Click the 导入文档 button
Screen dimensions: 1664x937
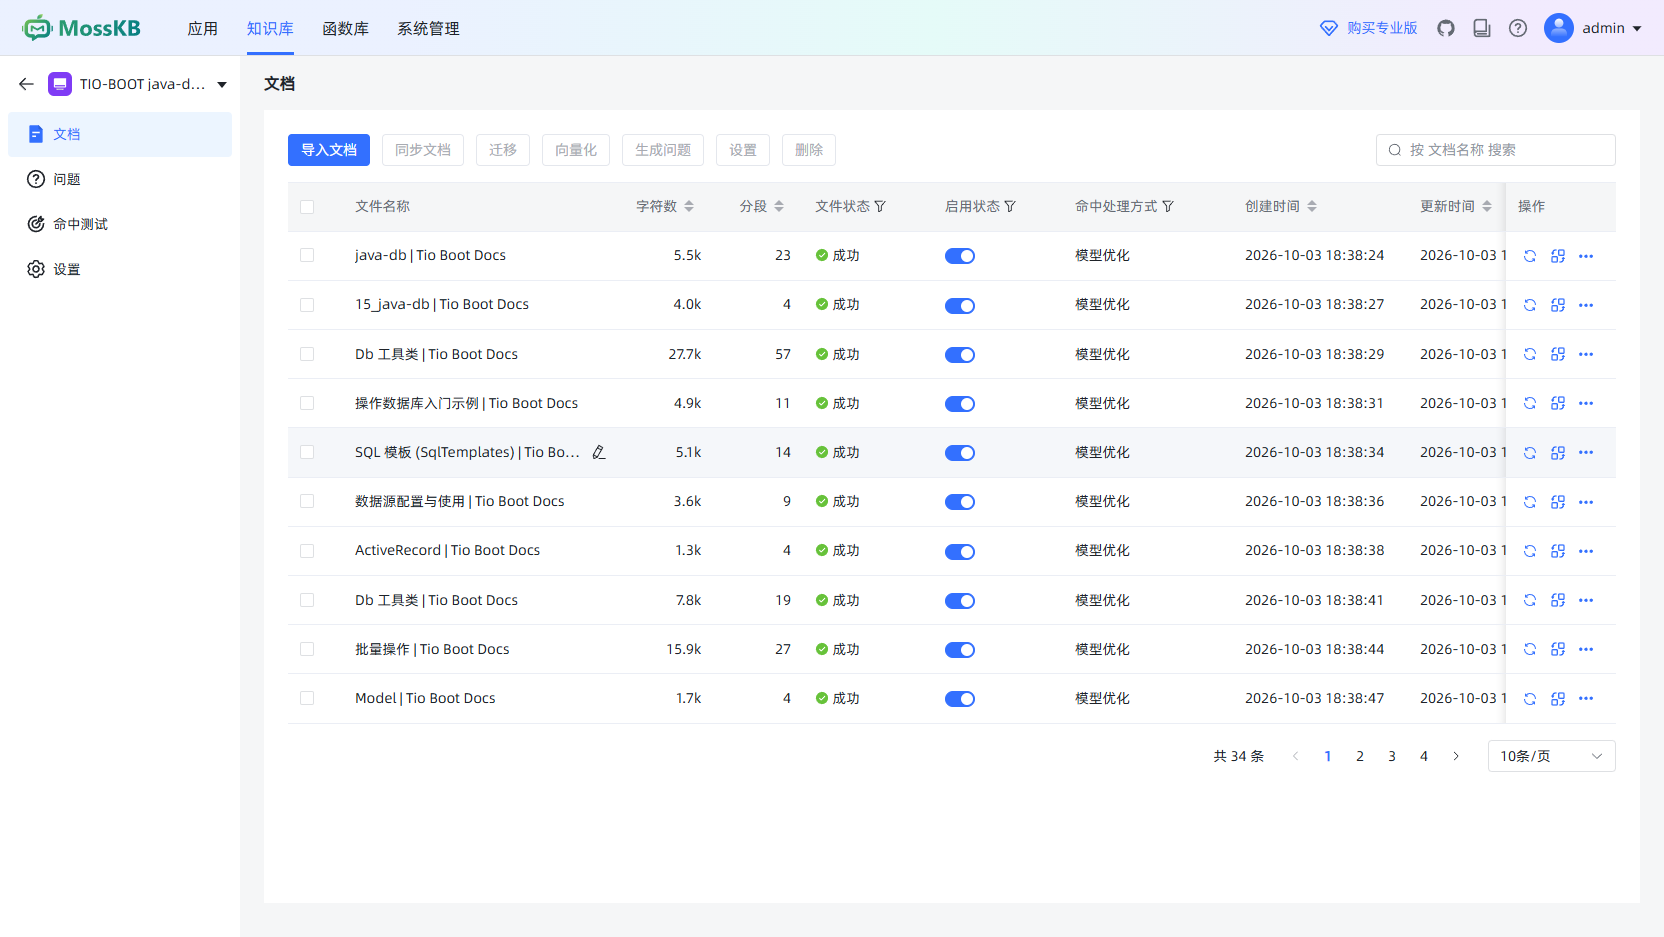329,150
